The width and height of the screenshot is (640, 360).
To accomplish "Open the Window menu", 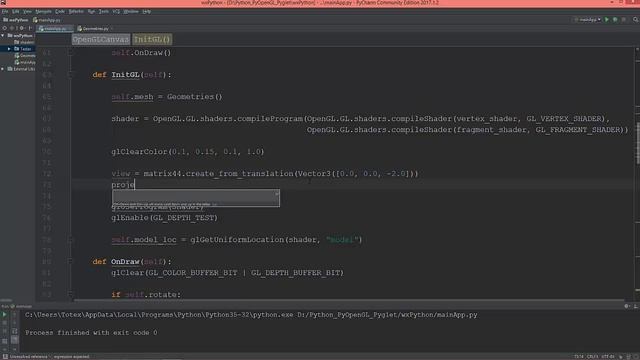I will coord(131,11).
